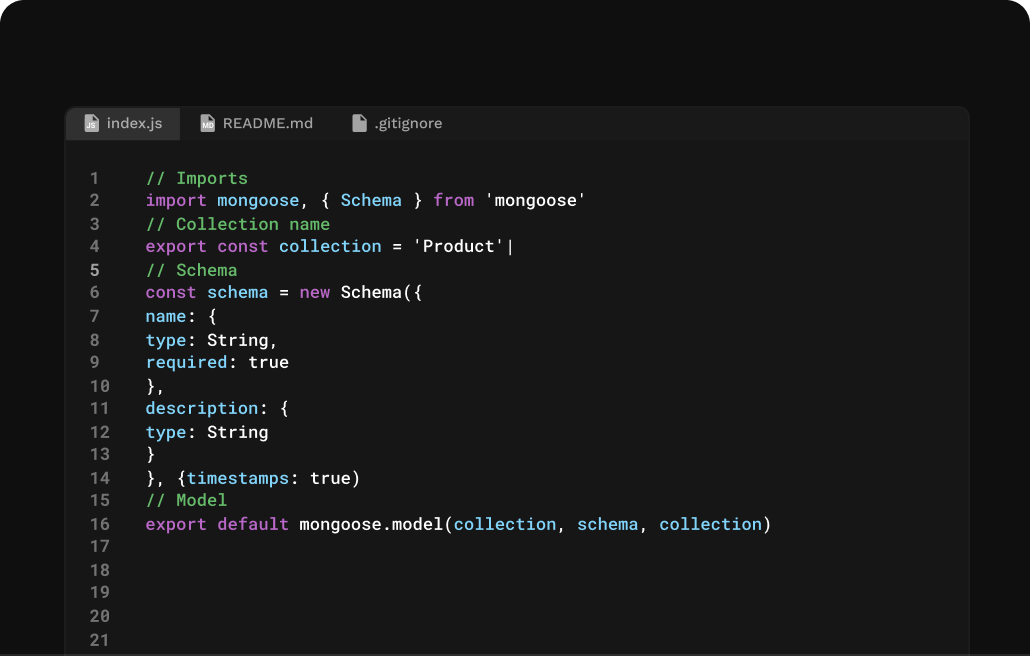Click the empty line 18 number
The width and height of the screenshot is (1030, 656).
click(100, 570)
